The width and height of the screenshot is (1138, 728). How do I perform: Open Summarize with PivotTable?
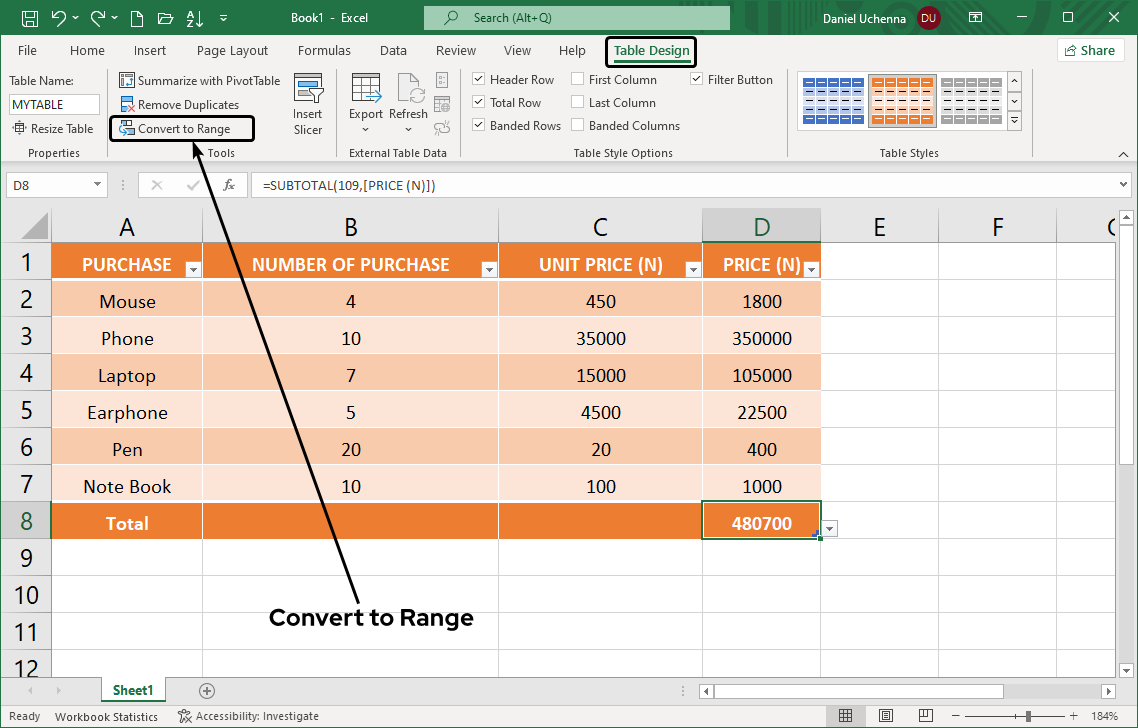click(x=199, y=80)
